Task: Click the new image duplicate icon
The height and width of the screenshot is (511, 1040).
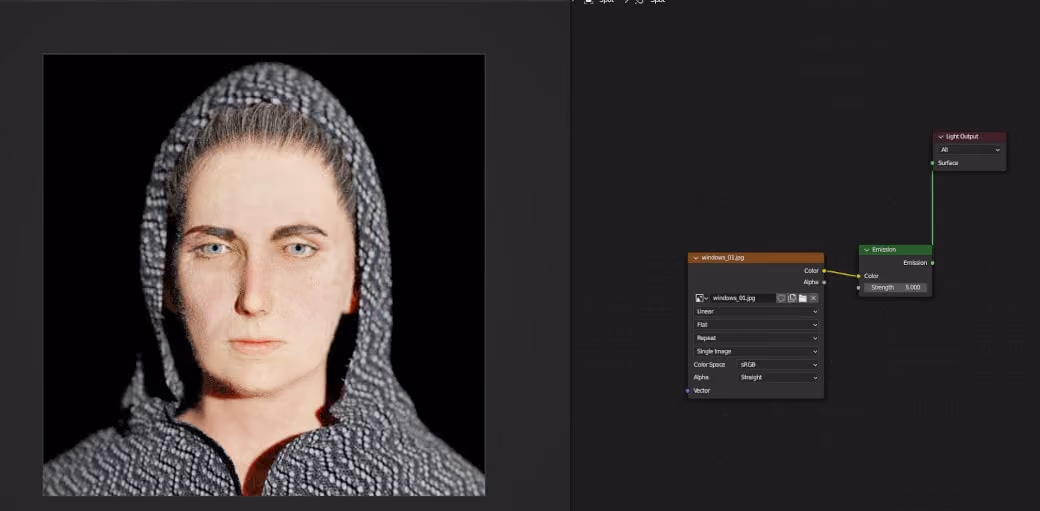Action: coord(792,298)
